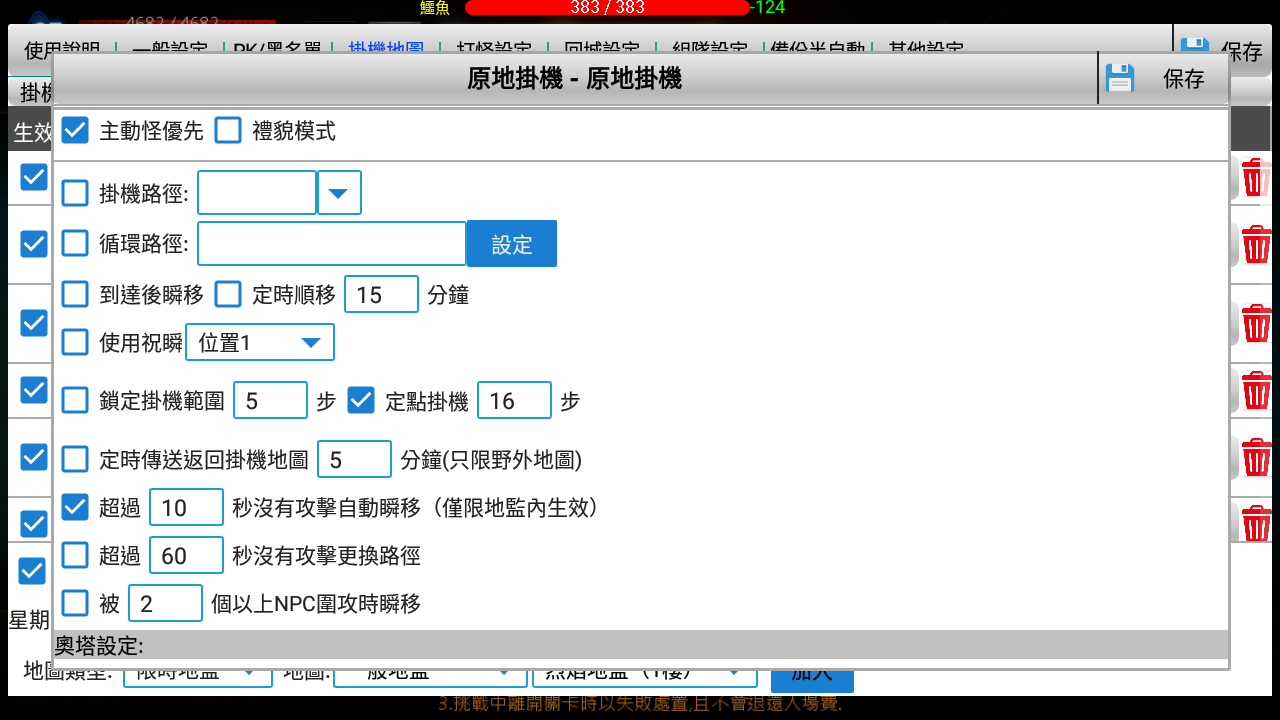Click the seconds field showing 60
The width and height of the screenshot is (1280, 720).
pyautogui.click(x=187, y=555)
